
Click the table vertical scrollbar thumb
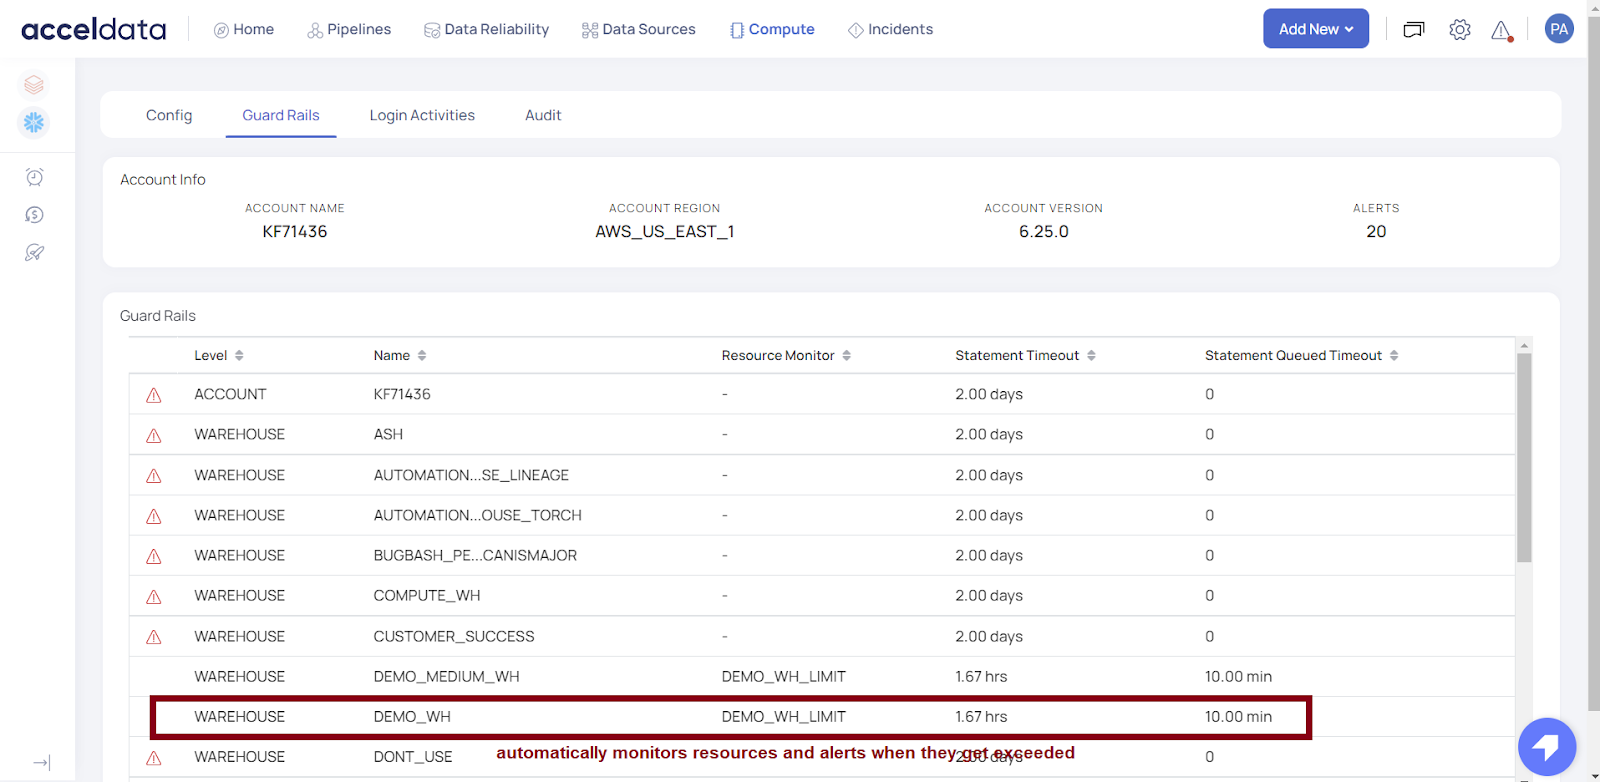pos(1524,457)
